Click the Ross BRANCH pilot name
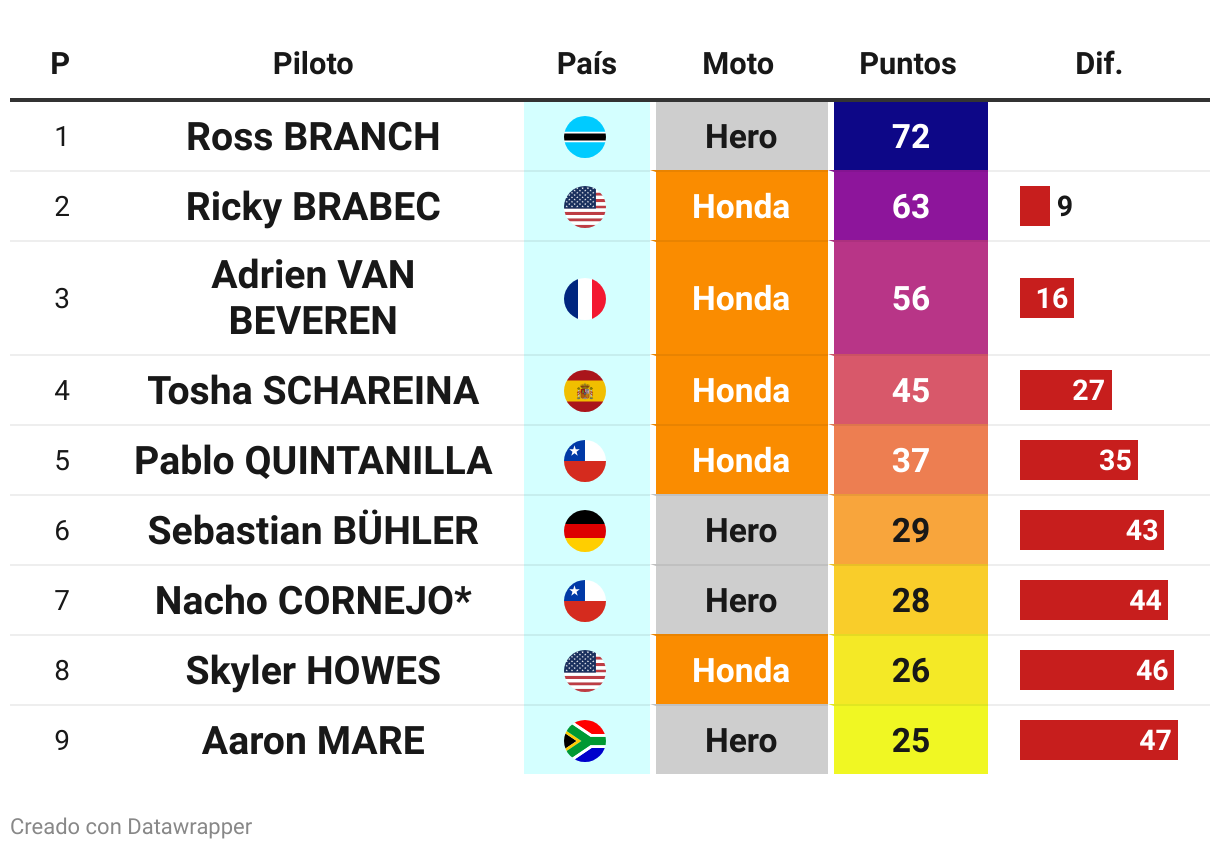 (313, 137)
